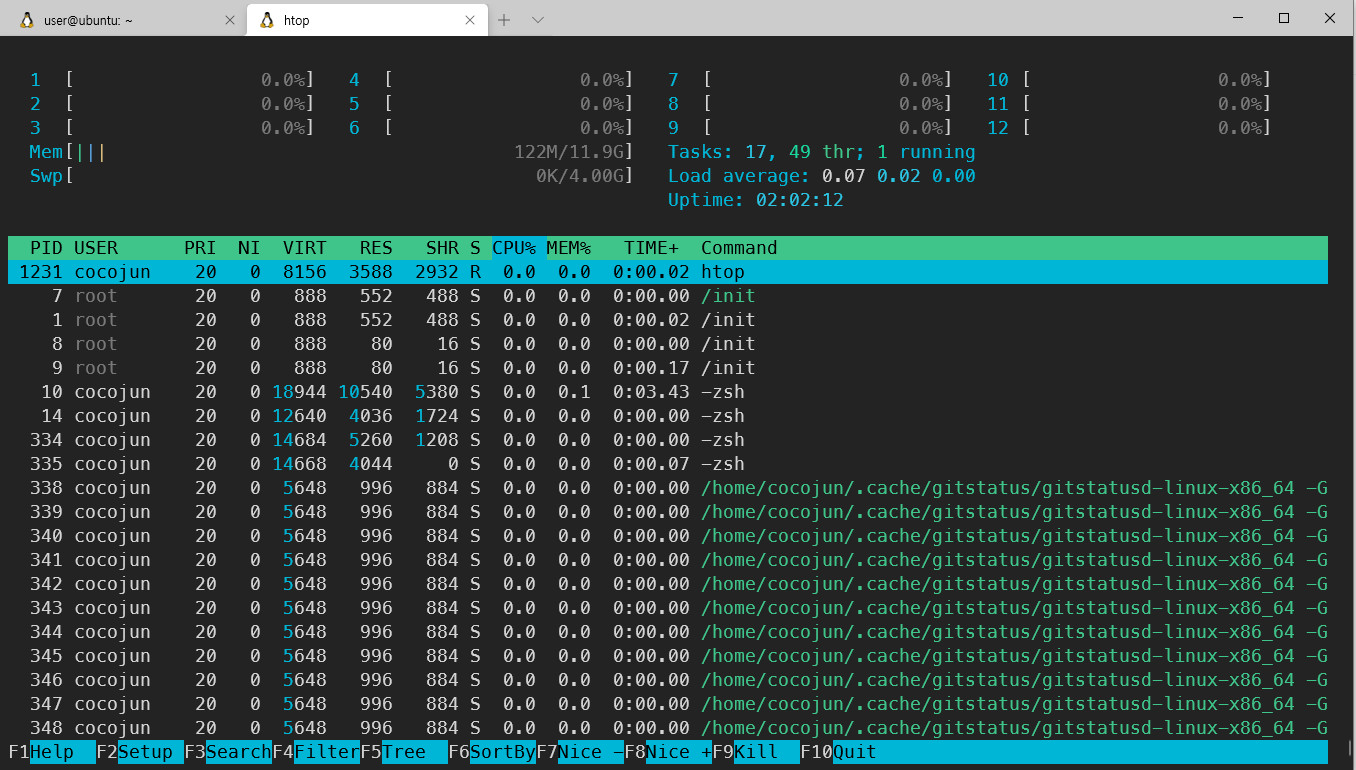Close the user@ubuntu terminal tab

(x=229, y=20)
